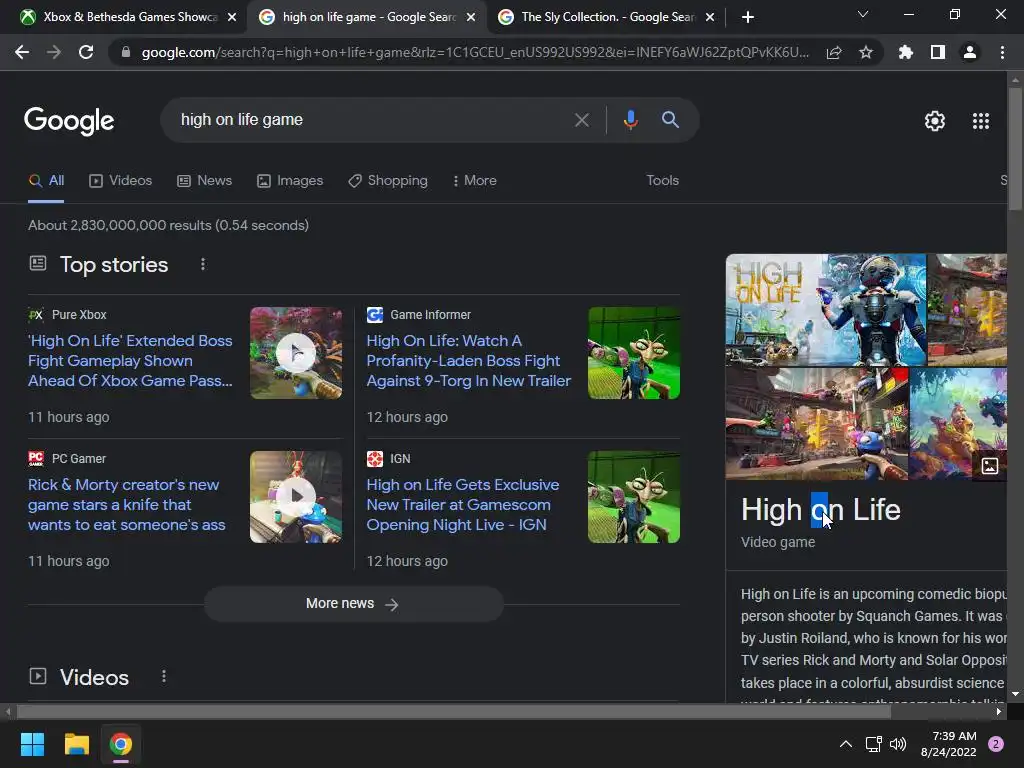Close the high on life game tab
This screenshot has height=768, width=1024.
click(x=471, y=17)
